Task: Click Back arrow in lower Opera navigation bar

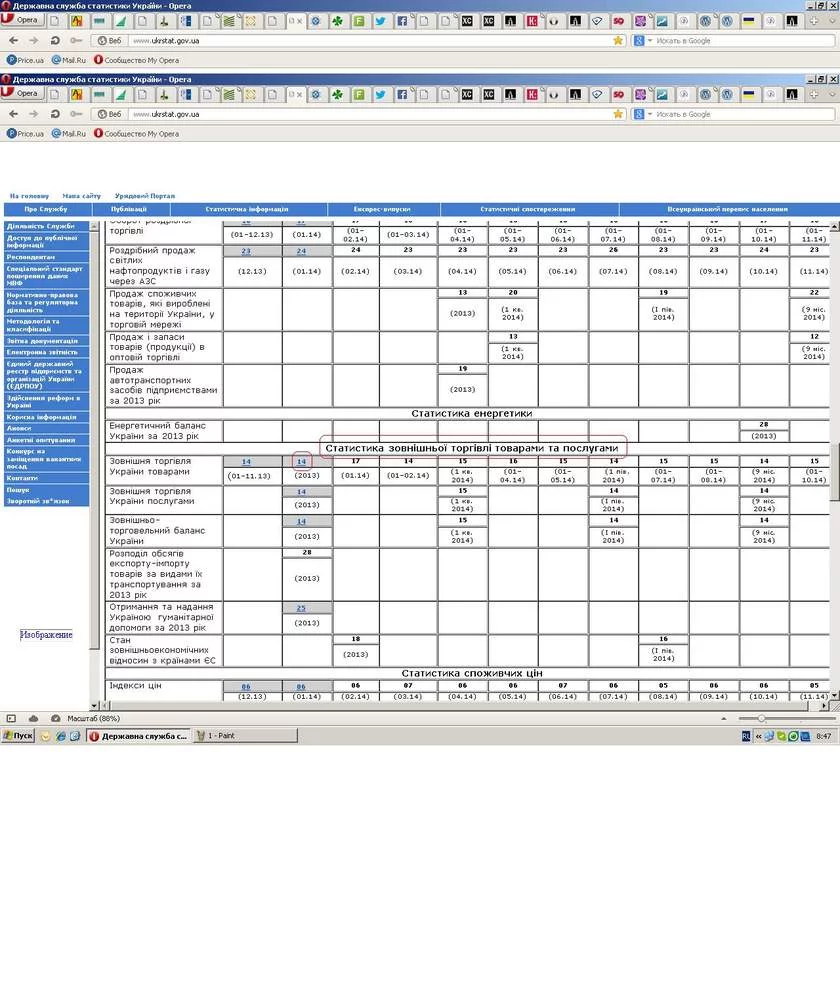Action: 13,114
